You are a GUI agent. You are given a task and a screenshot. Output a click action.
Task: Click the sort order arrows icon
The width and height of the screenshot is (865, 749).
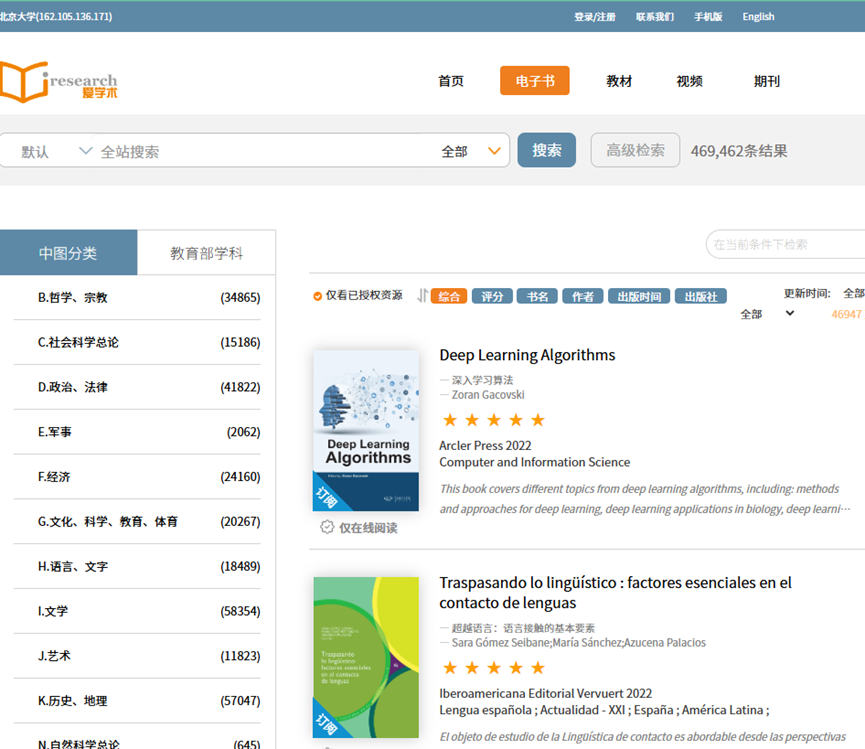(x=422, y=296)
